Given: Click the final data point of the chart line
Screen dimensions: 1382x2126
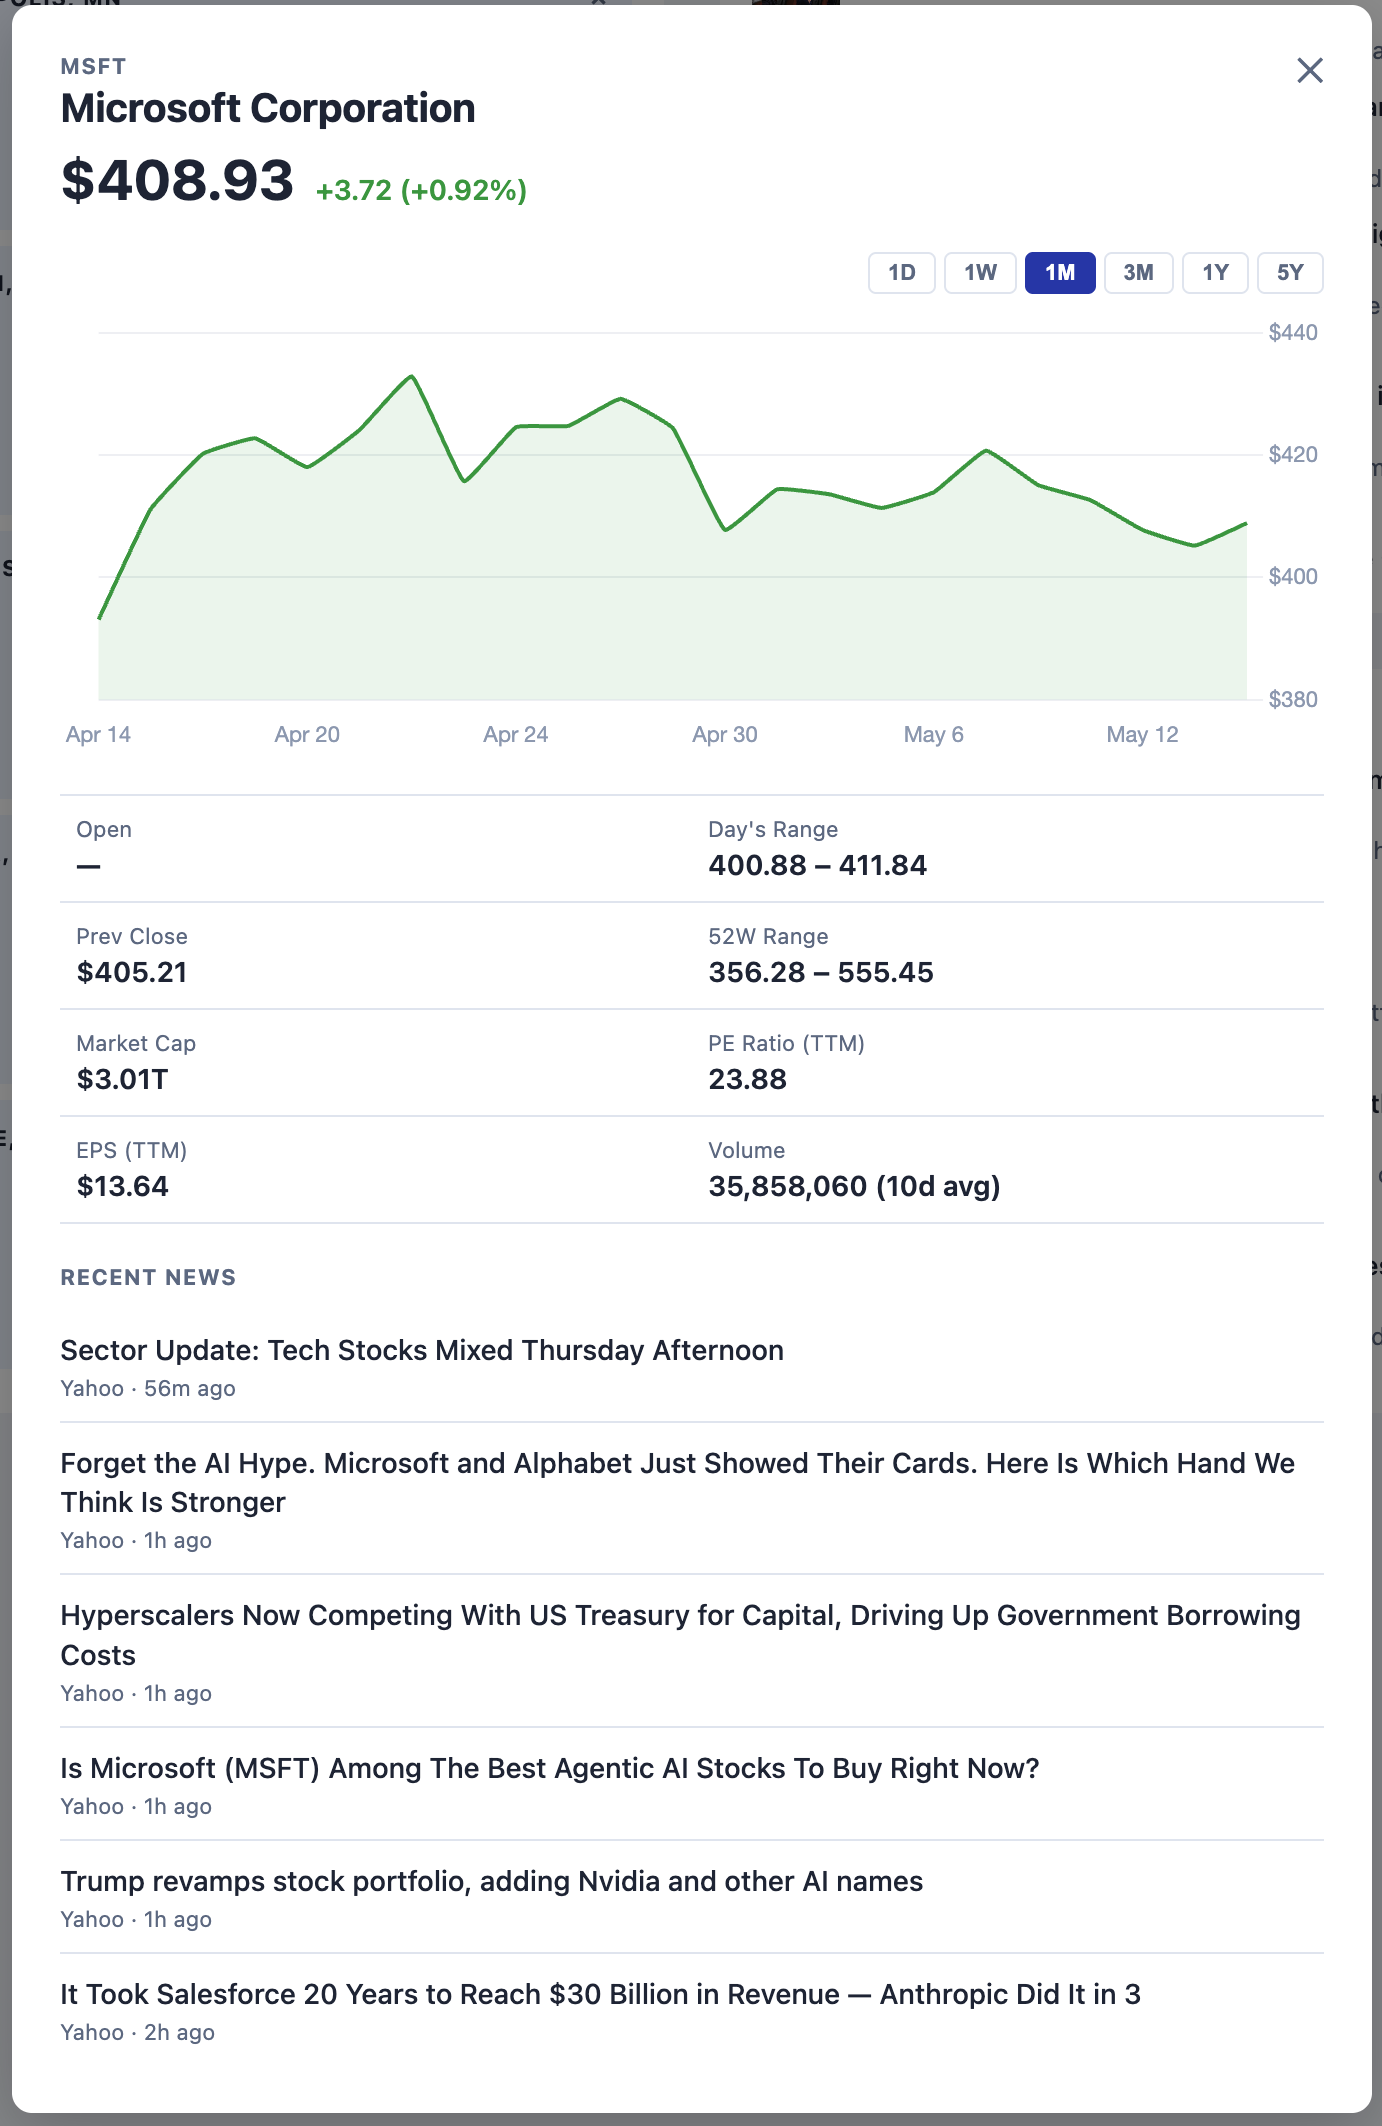Looking at the screenshot, I should pos(1246,523).
